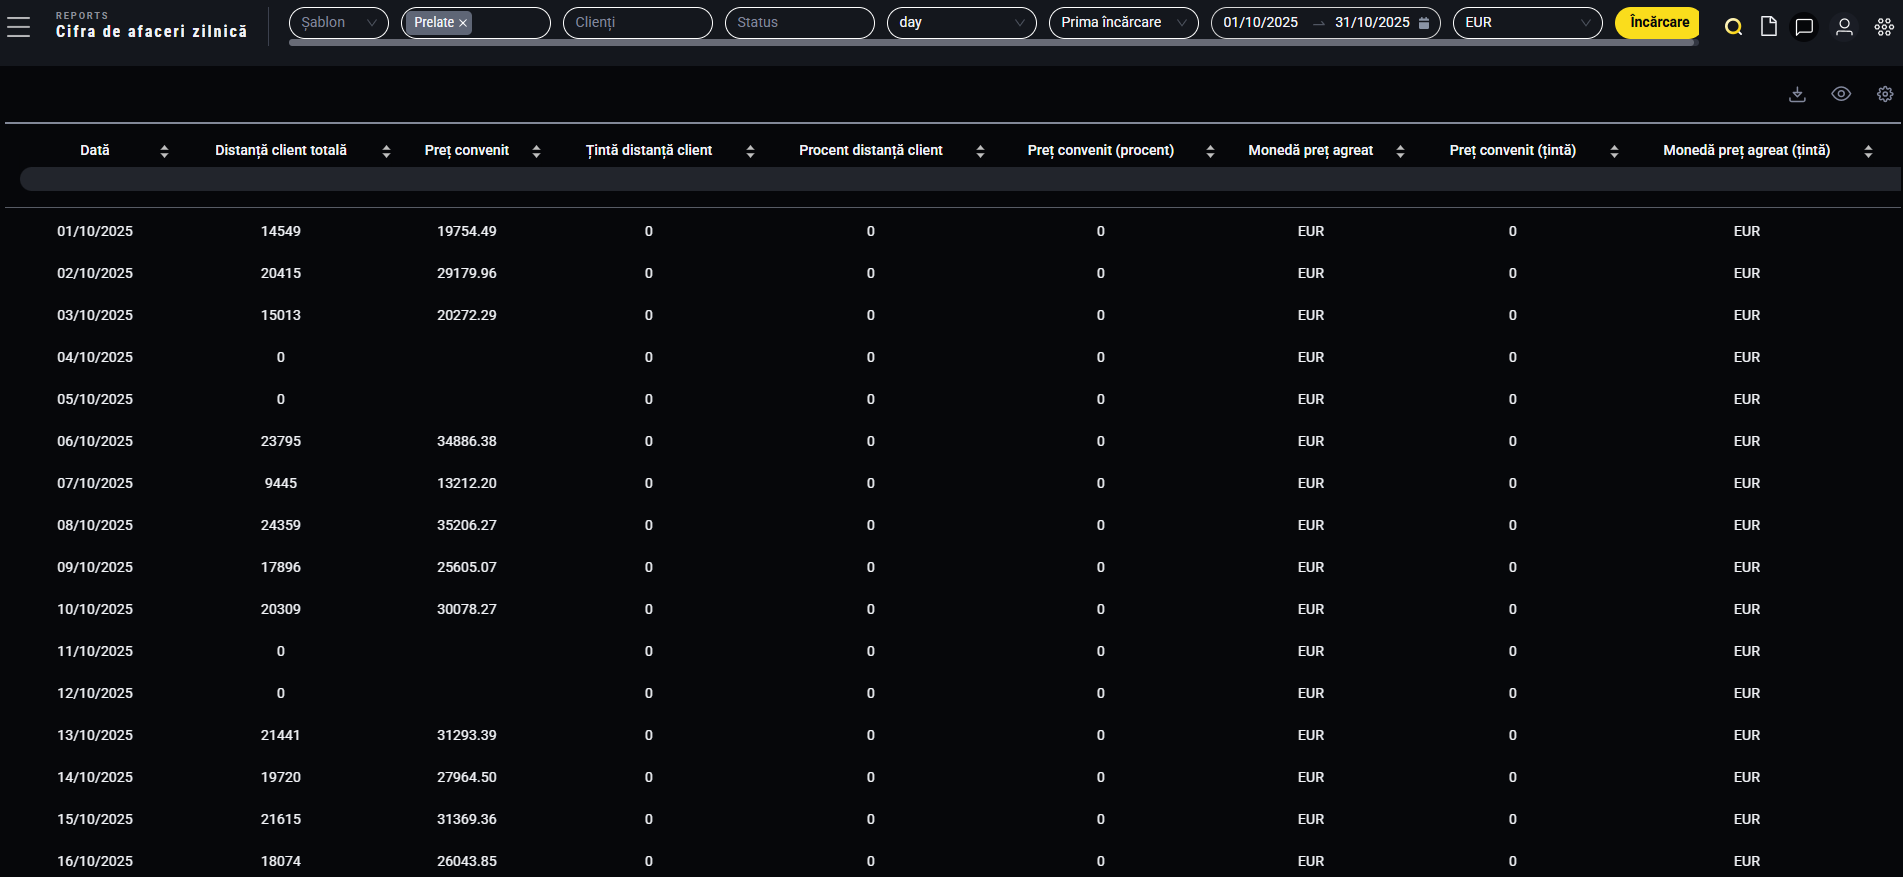Sort by Preț convenit (procent) arrows

pos(1210,151)
